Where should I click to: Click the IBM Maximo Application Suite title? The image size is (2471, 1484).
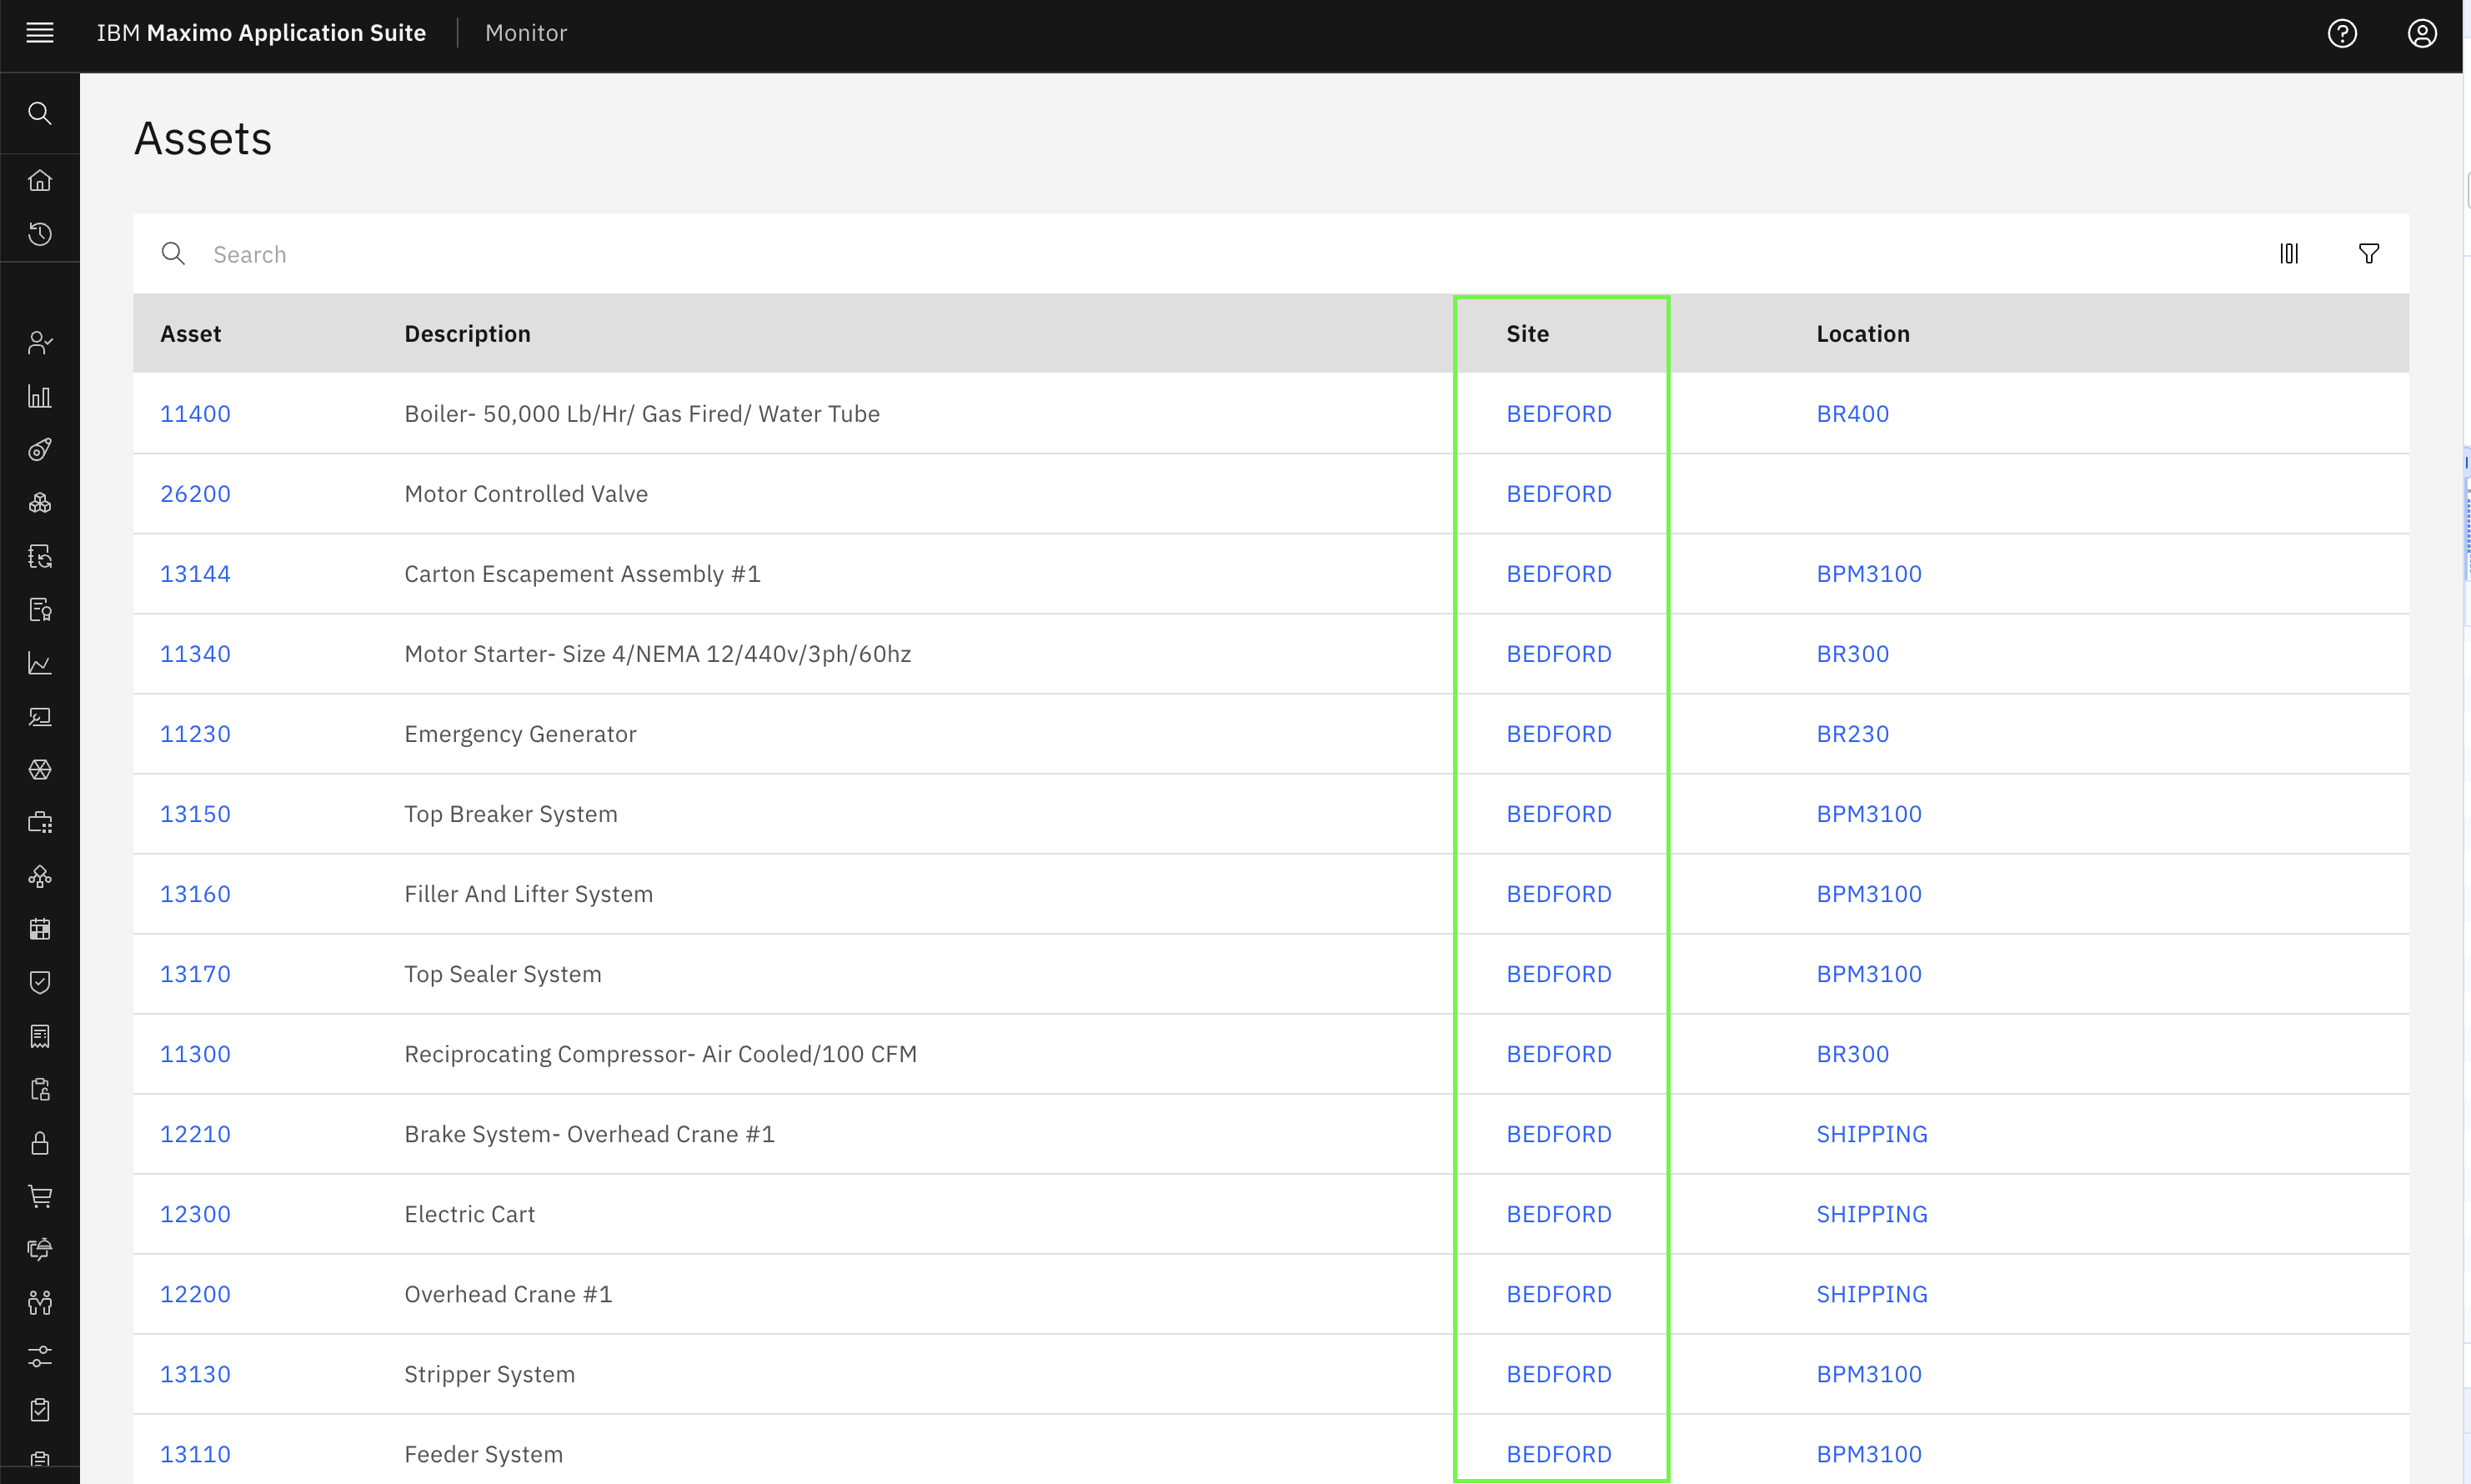point(261,33)
